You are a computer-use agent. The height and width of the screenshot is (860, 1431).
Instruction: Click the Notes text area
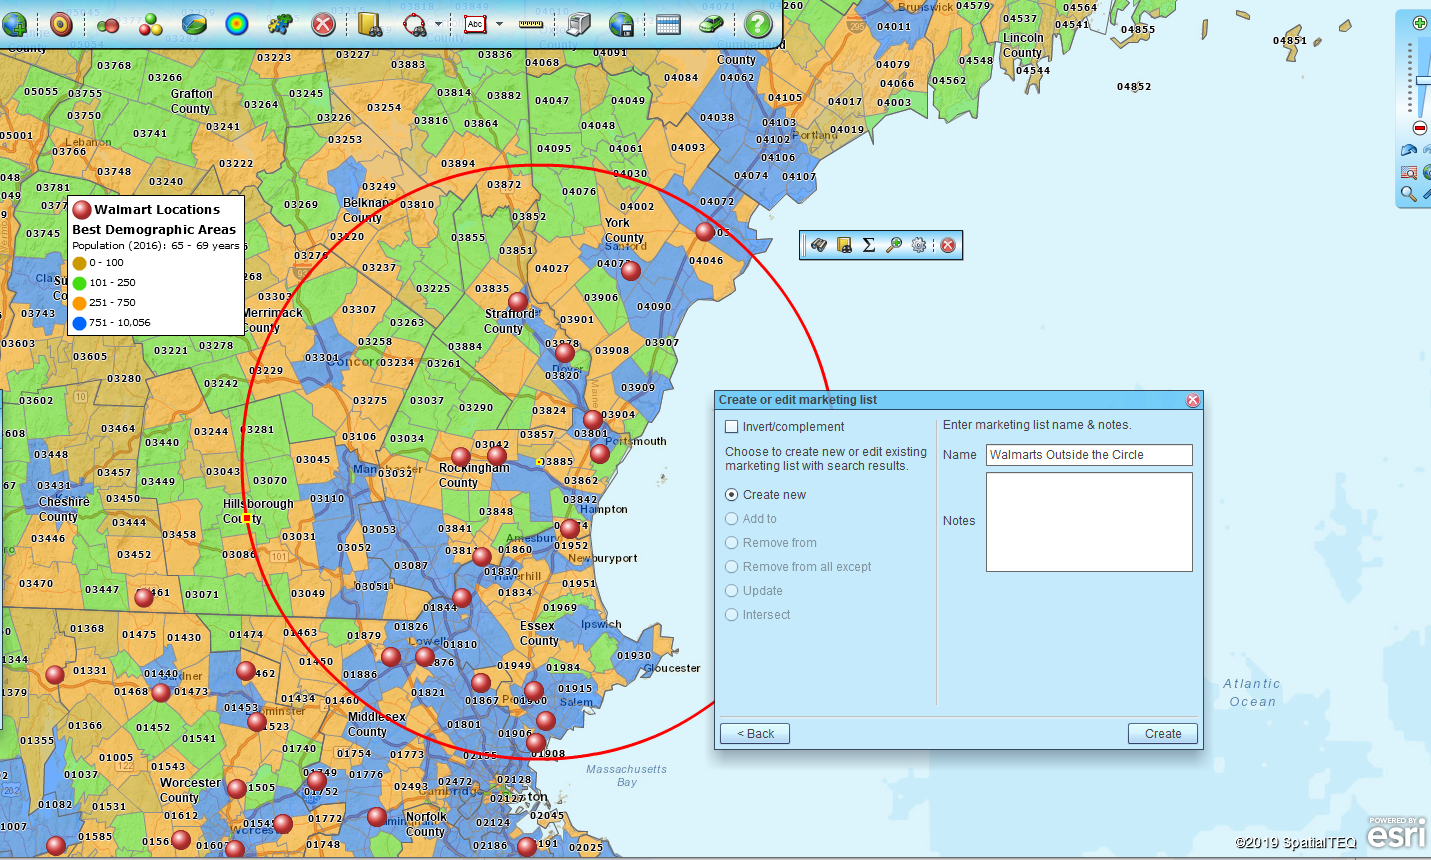click(x=1089, y=522)
